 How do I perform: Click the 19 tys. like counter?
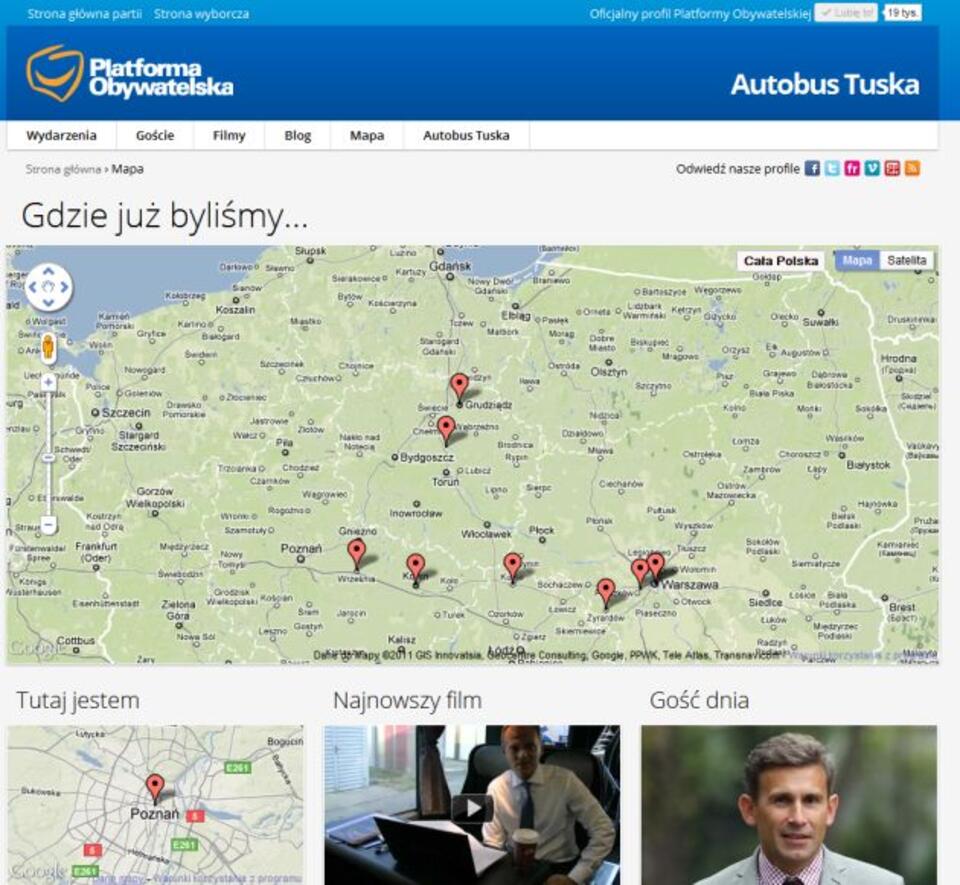[x=902, y=13]
